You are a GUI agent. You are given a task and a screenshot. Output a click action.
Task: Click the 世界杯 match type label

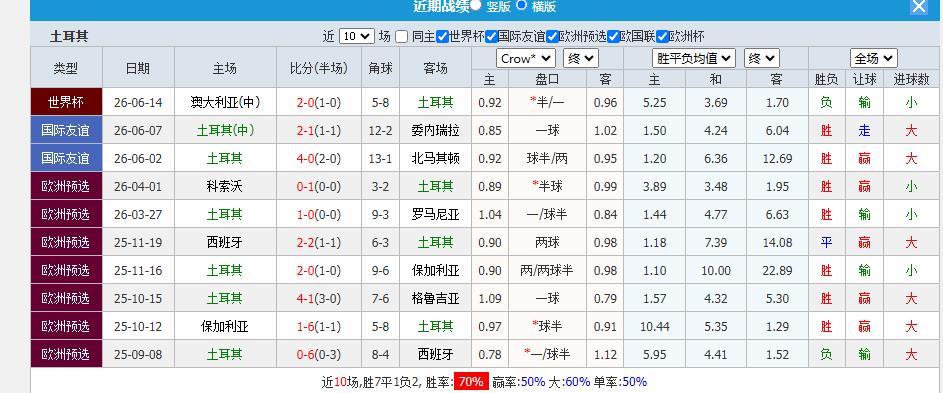pos(66,102)
